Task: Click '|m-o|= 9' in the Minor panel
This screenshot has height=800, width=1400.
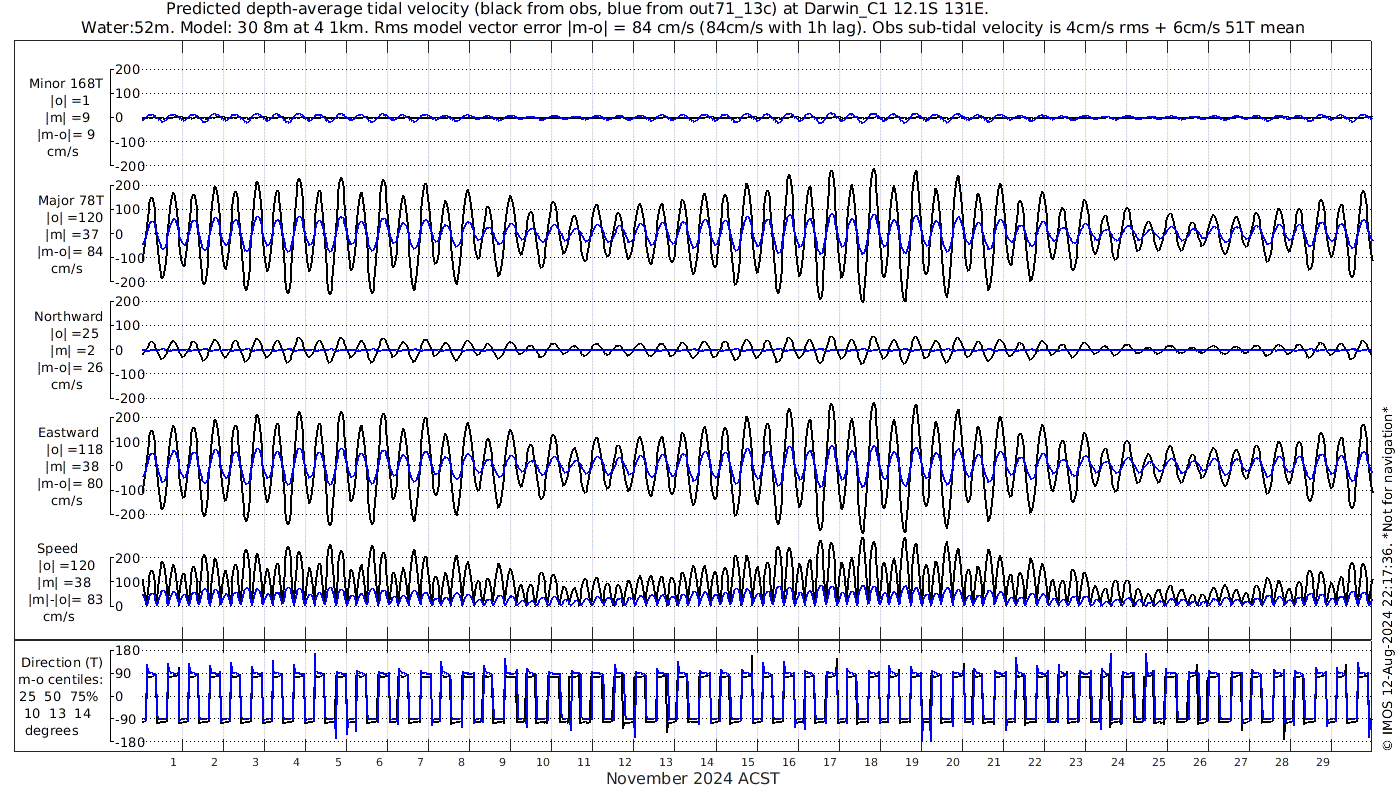Action: [66, 135]
